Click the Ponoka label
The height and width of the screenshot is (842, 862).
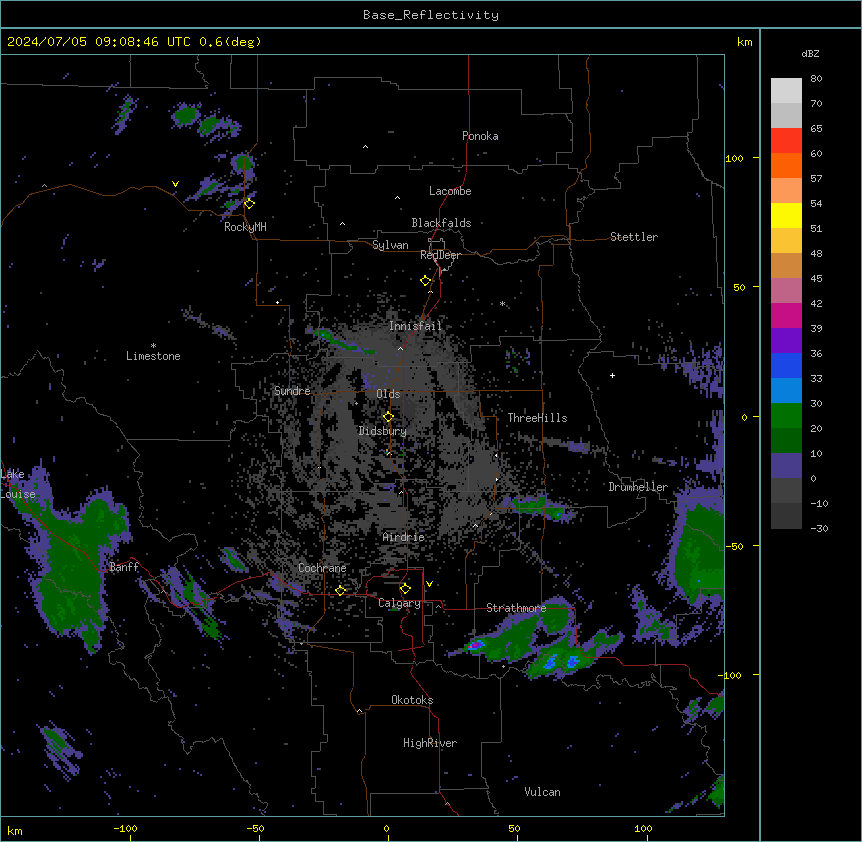(x=480, y=136)
